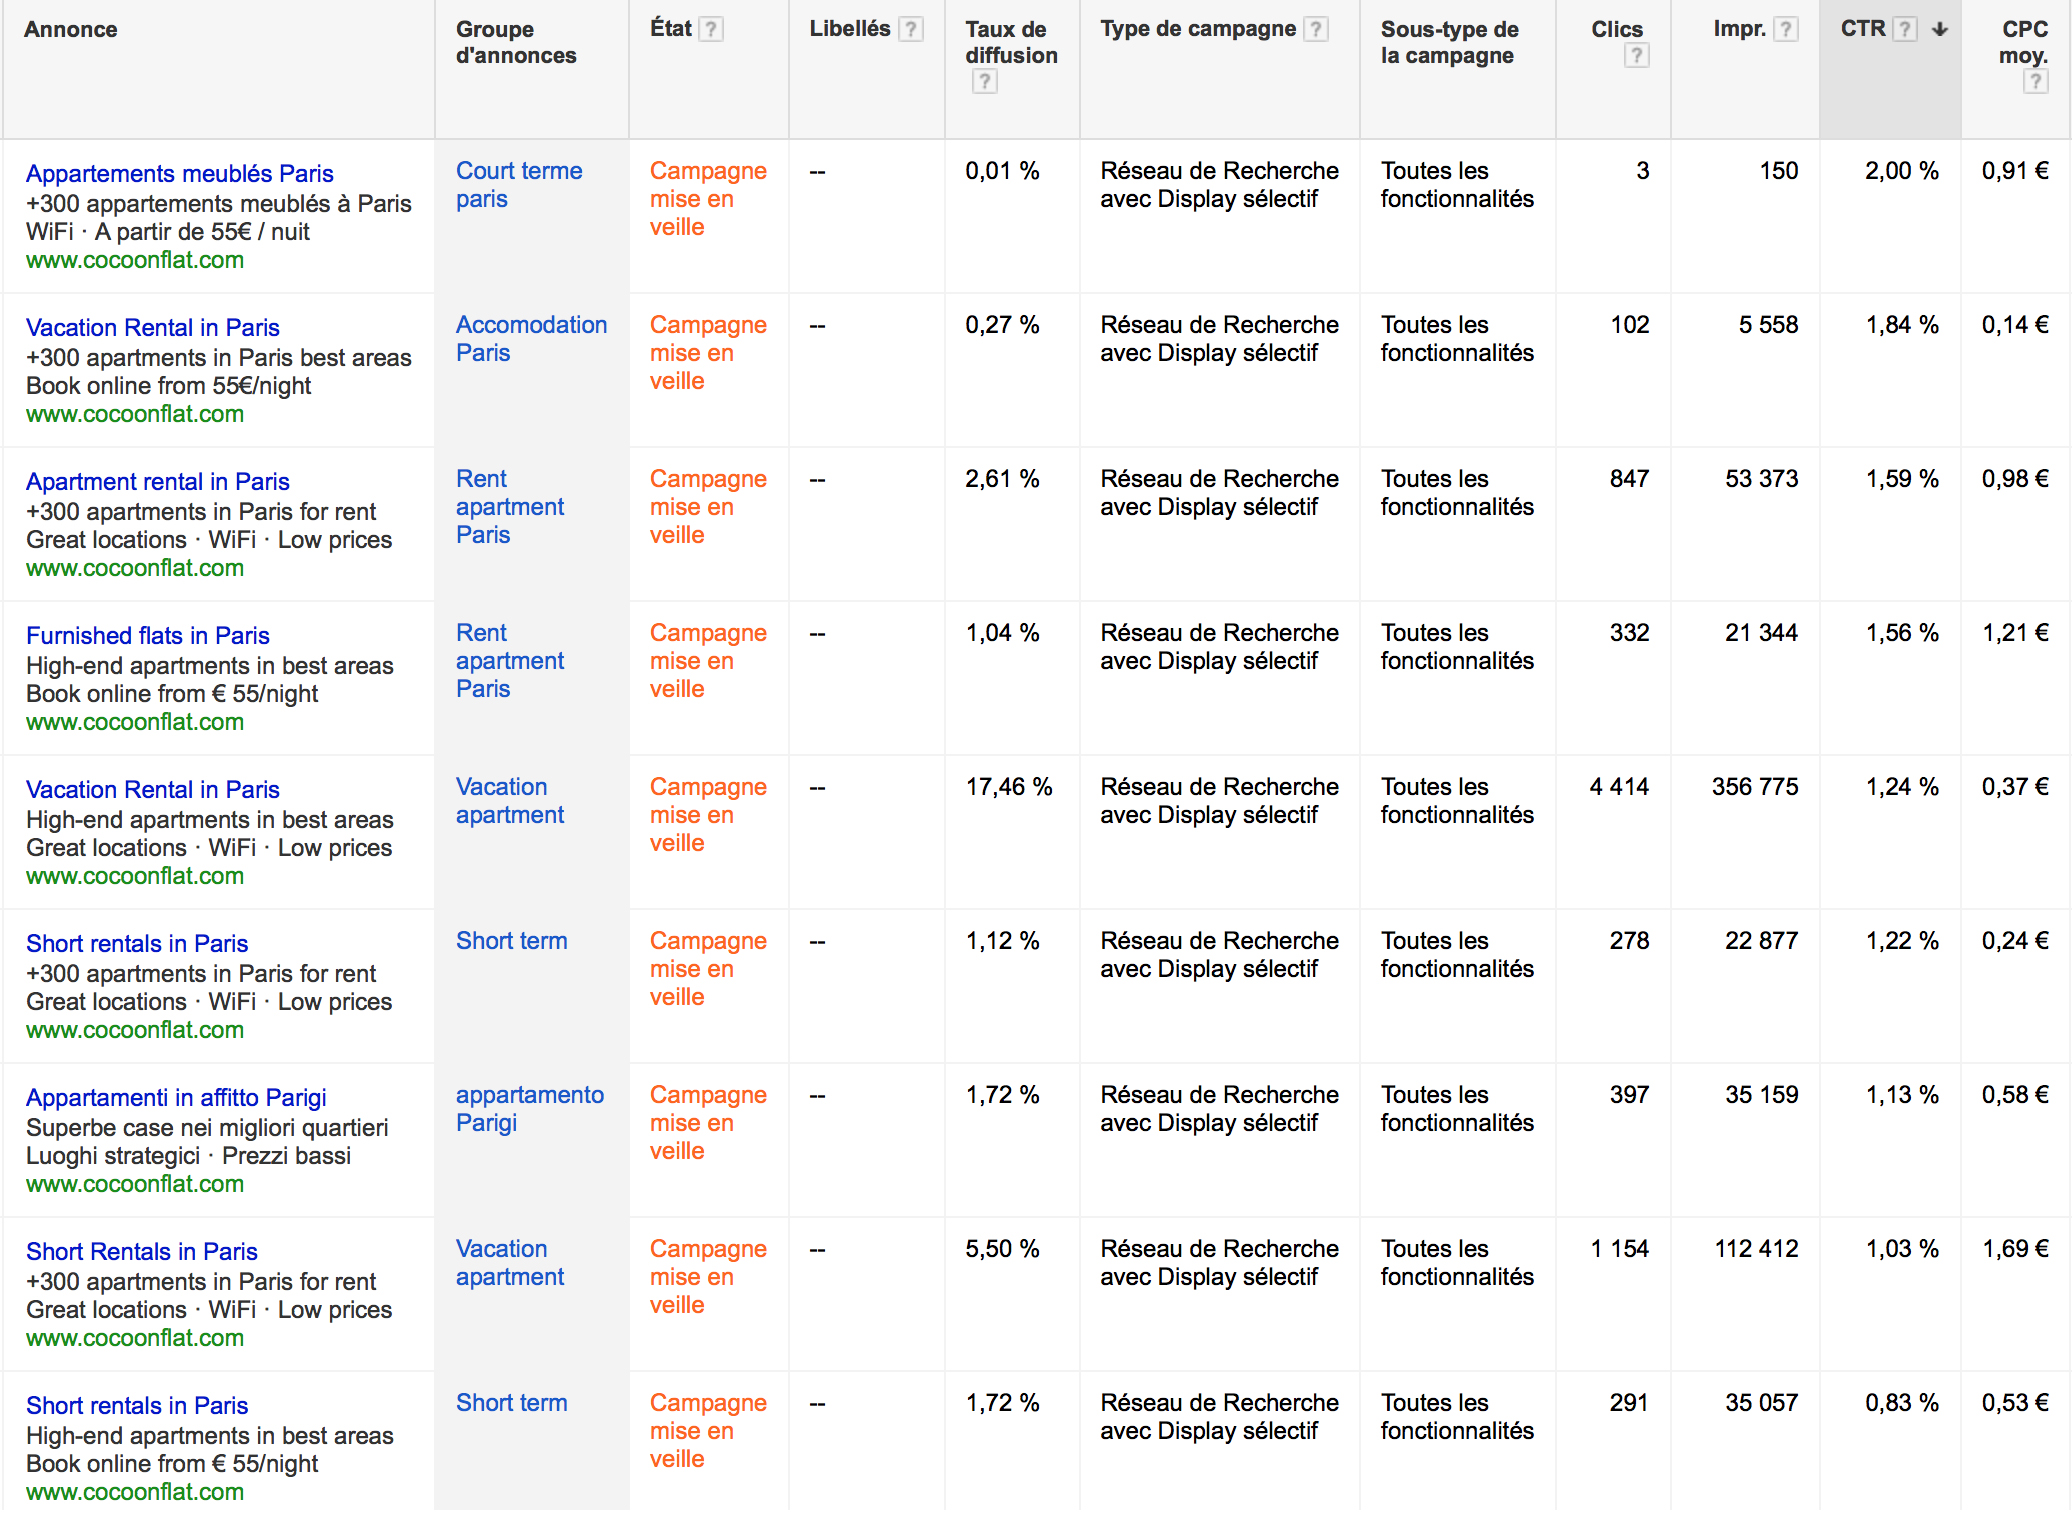The image size is (2072, 1516).
Task: Open help icon next to CTR header
Action: click(1905, 29)
